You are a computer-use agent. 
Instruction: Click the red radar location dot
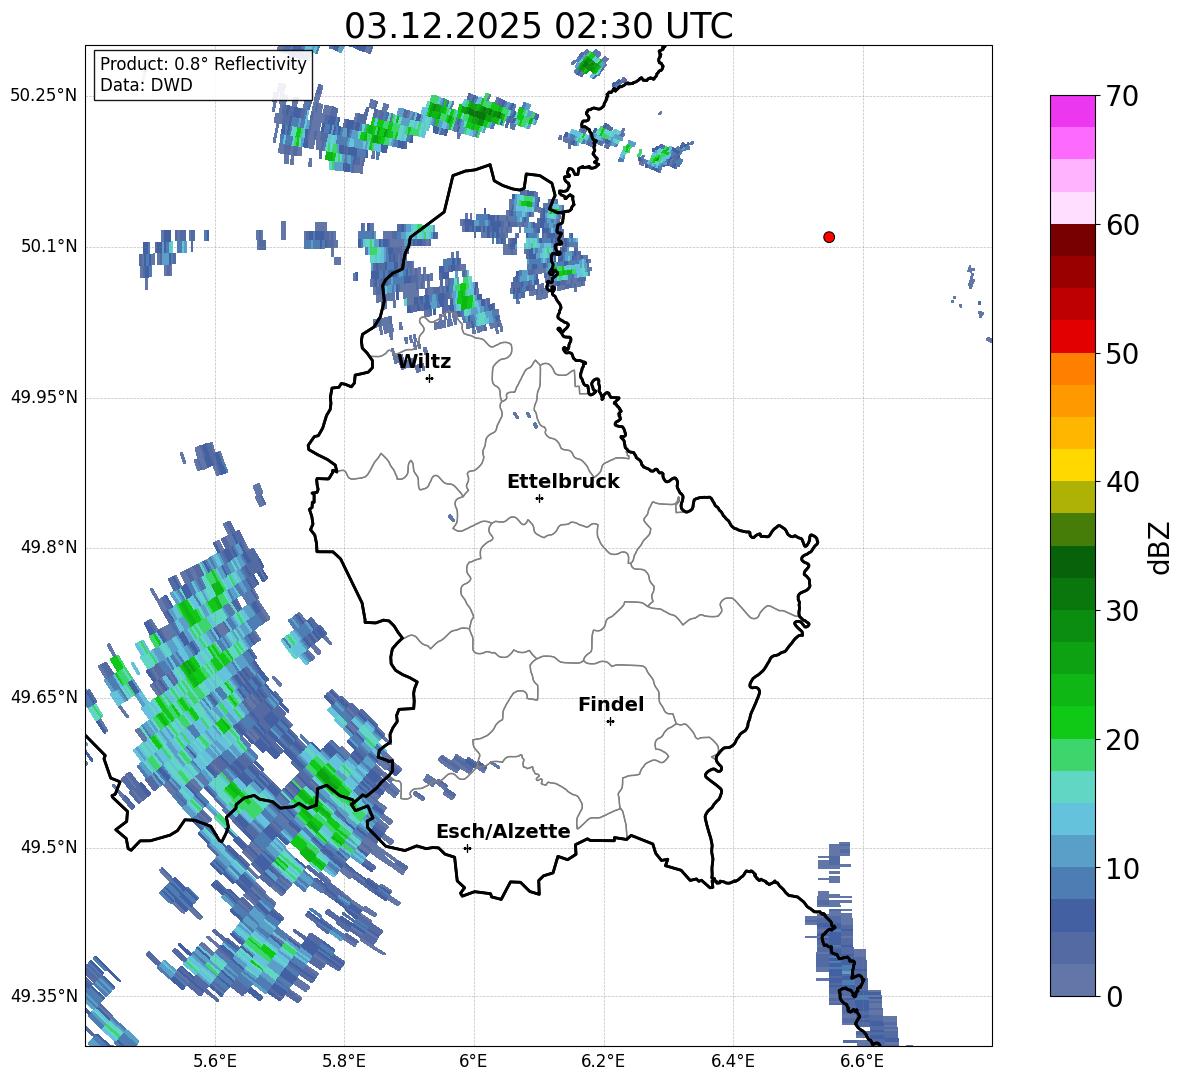828,237
